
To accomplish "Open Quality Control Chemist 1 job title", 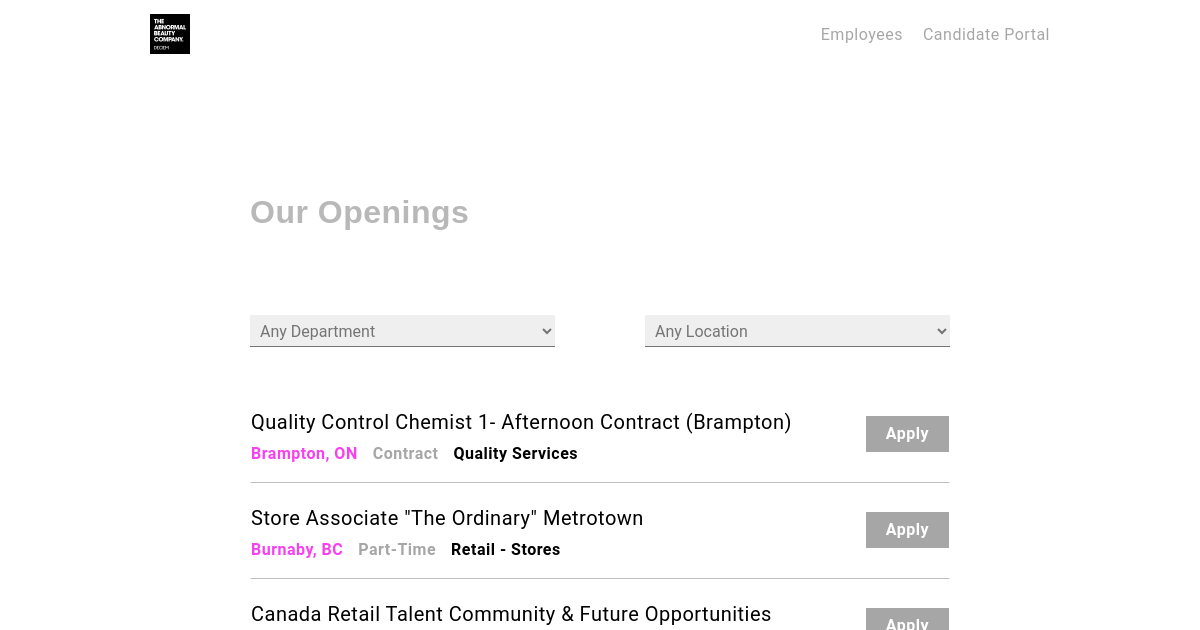I will (521, 422).
